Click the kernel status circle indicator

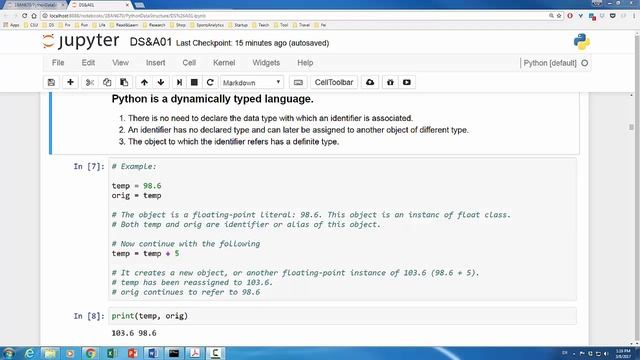click(584, 63)
